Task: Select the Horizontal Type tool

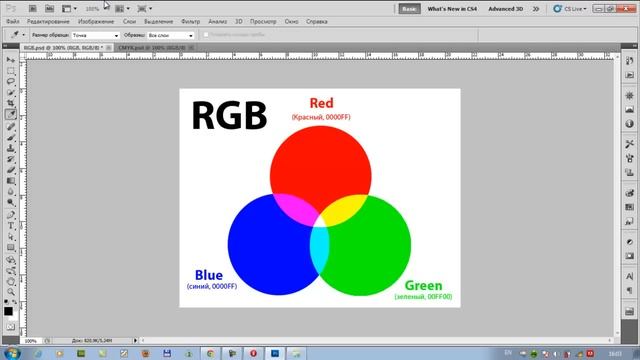Action: [11, 226]
